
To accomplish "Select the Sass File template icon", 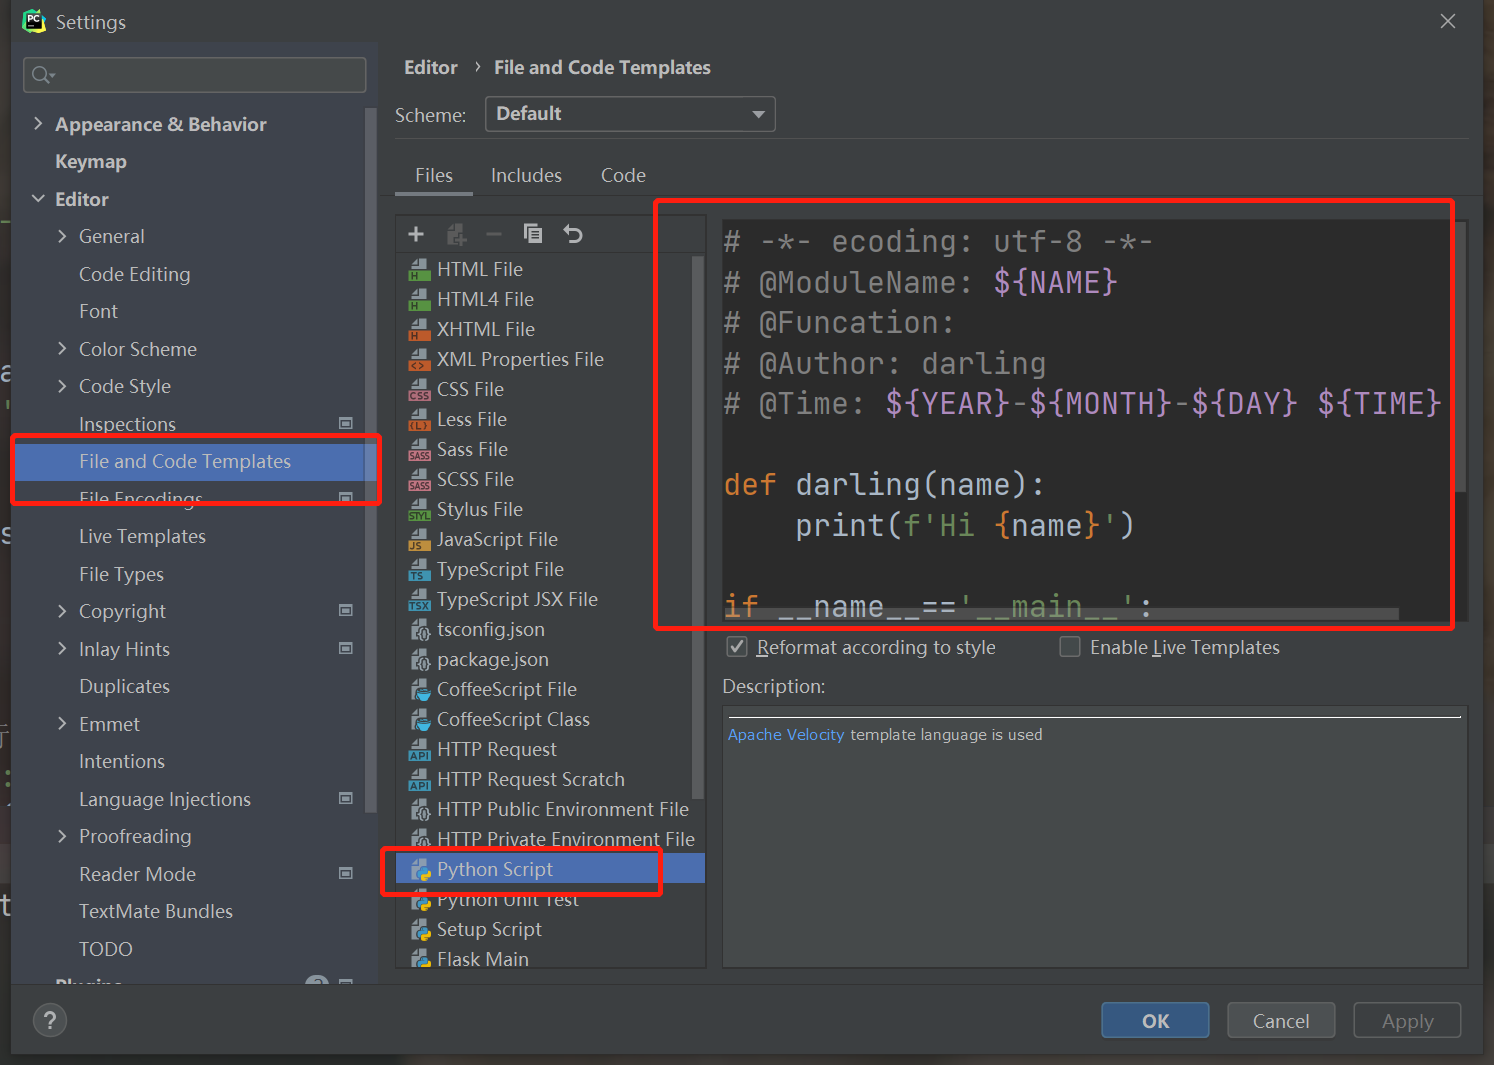I will (420, 450).
